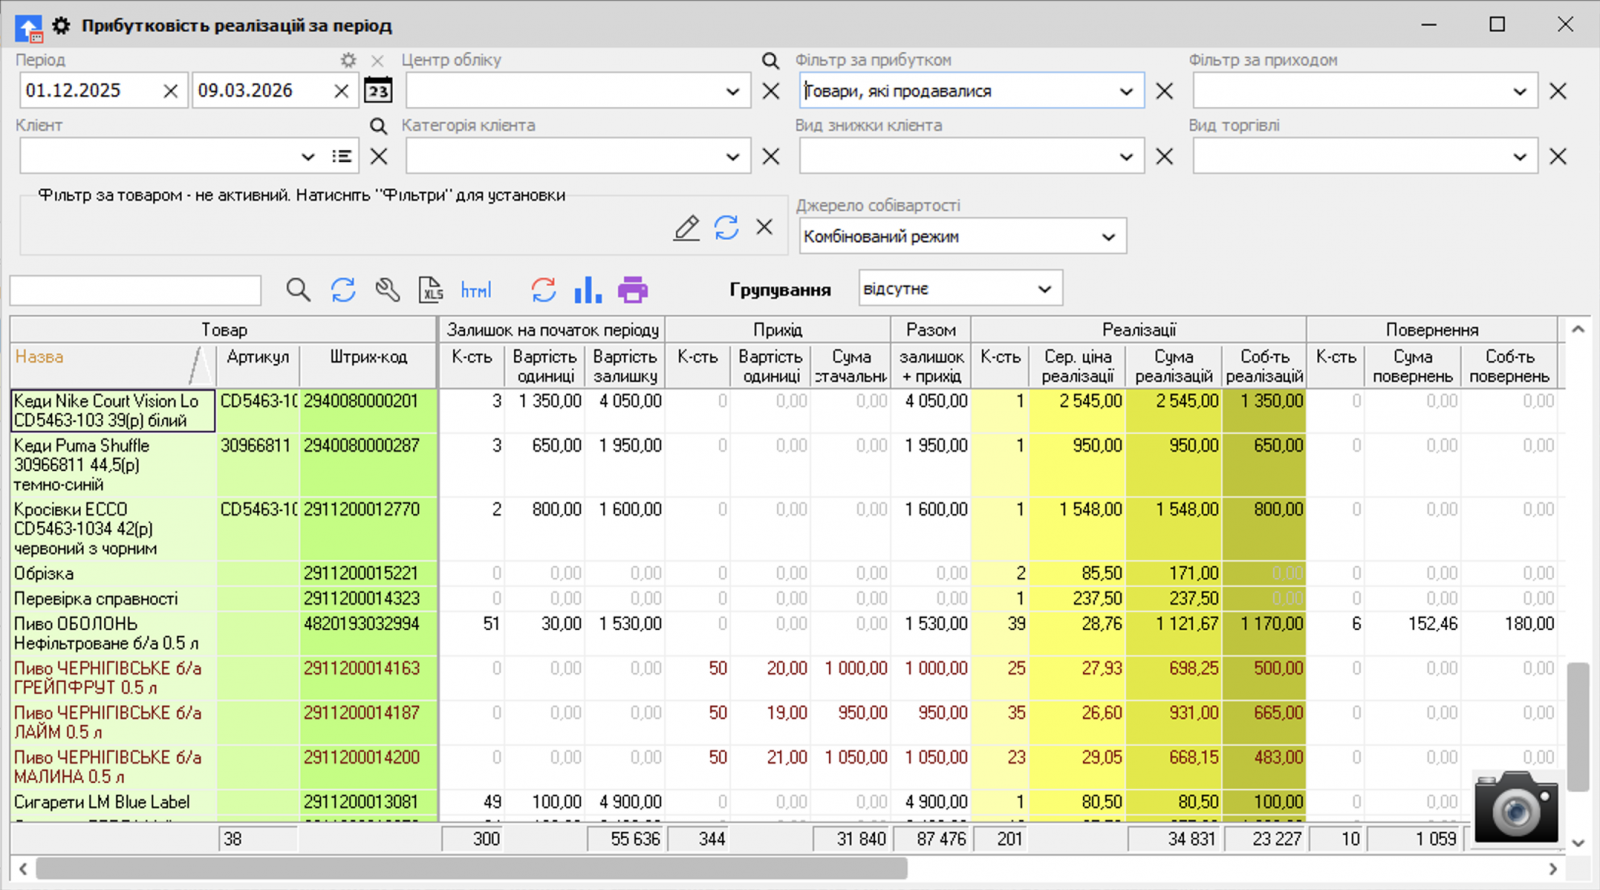The height and width of the screenshot is (890, 1600).
Task: Export the report as HTML
Action: pyautogui.click(x=476, y=290)
